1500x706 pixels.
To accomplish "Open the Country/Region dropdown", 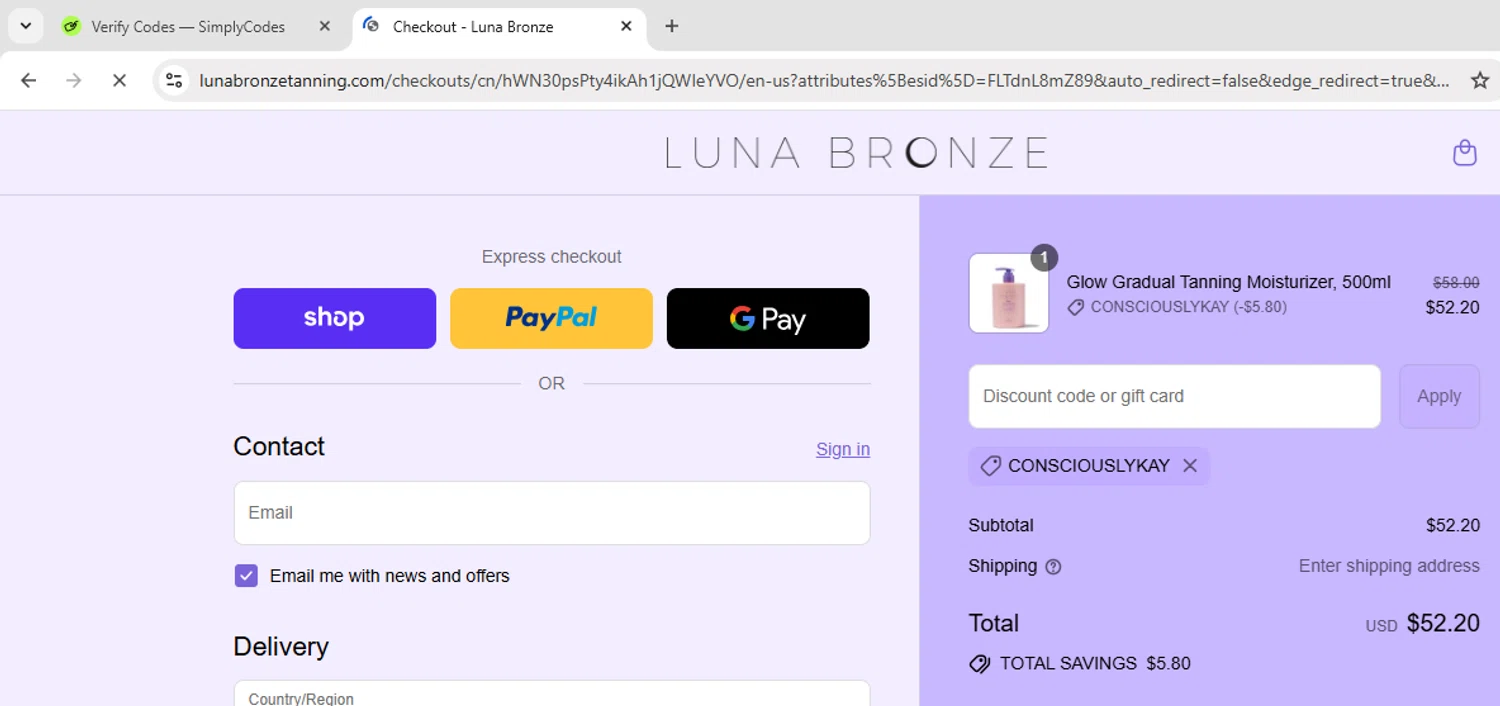I will (552, 694).
